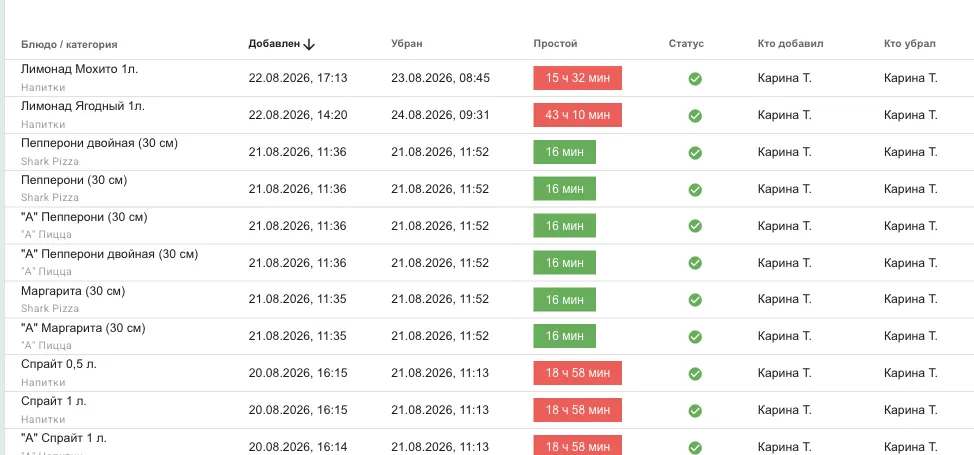The image size is (974, 455).
Task: Click the added date 20.08.2026, 16:14
Action: [x=298, y=447]
